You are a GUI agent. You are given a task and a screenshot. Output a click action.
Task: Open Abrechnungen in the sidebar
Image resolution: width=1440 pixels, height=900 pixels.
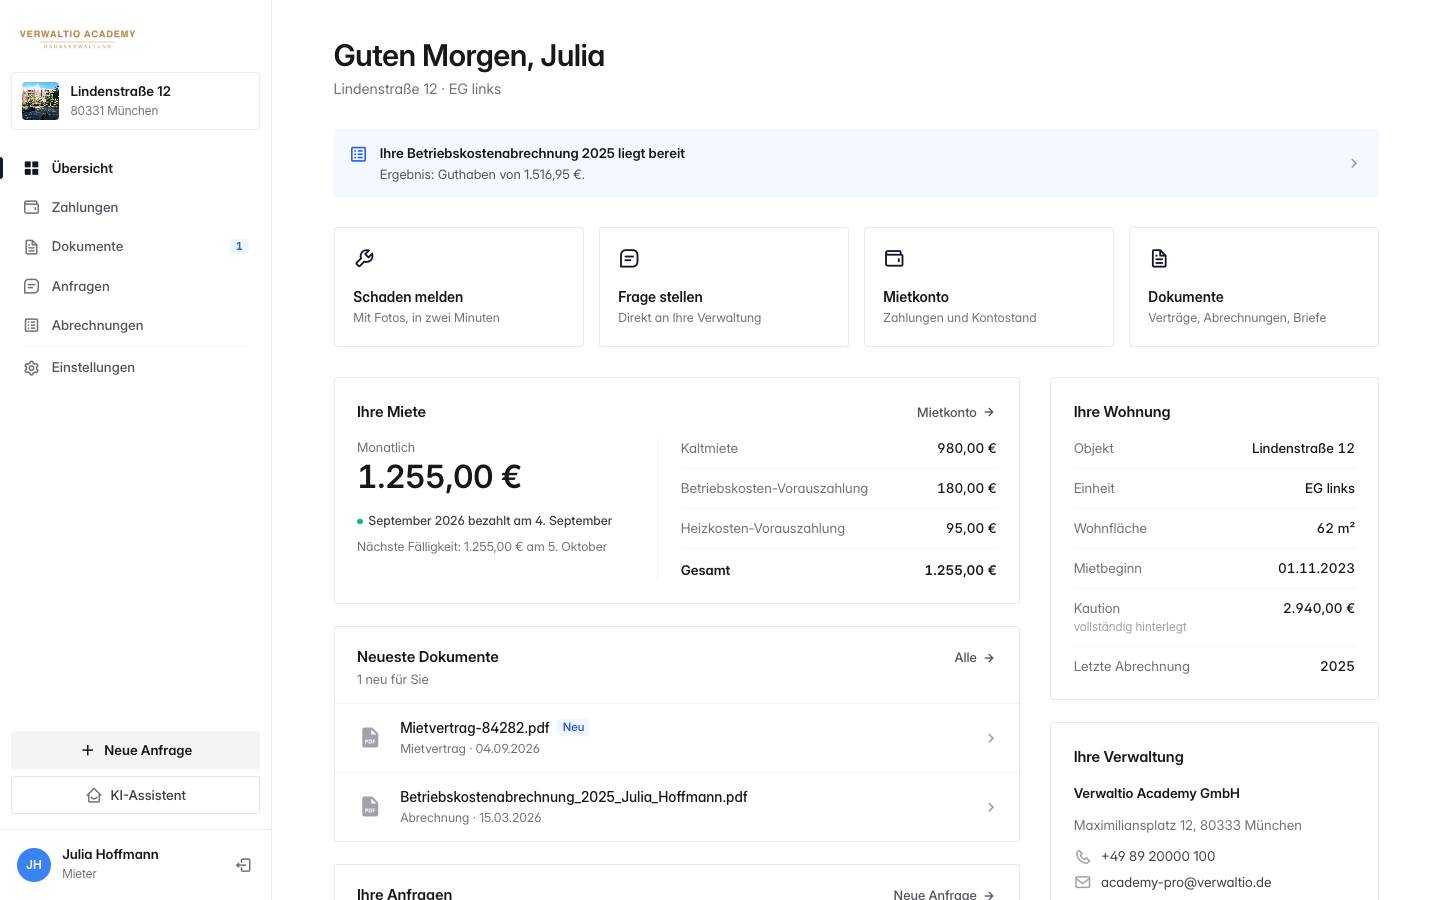pos(135,325)
